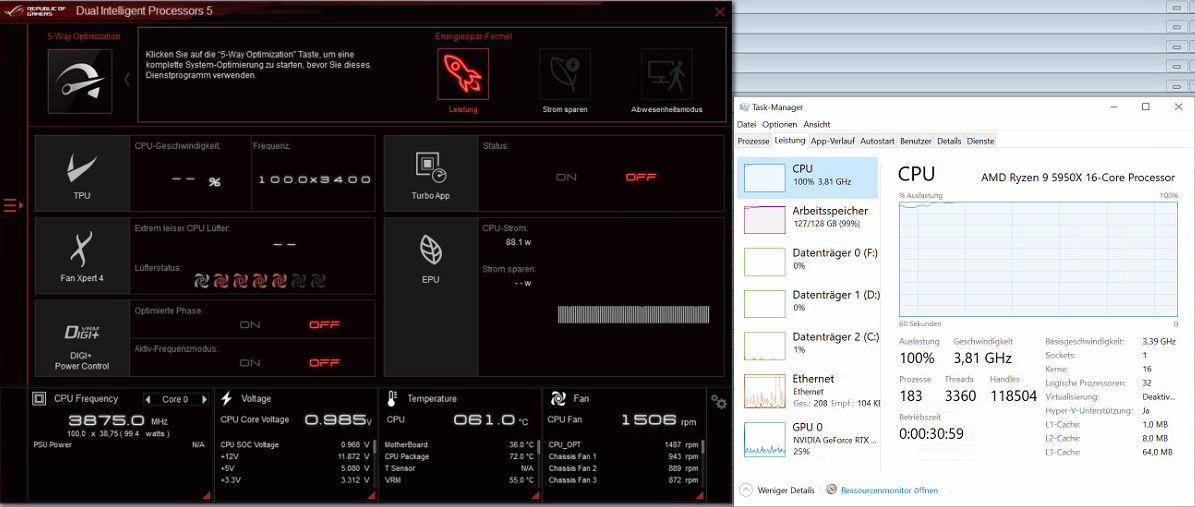
Task: Set Aktiv-Frequenzmodus to ON
Action: 250,363
